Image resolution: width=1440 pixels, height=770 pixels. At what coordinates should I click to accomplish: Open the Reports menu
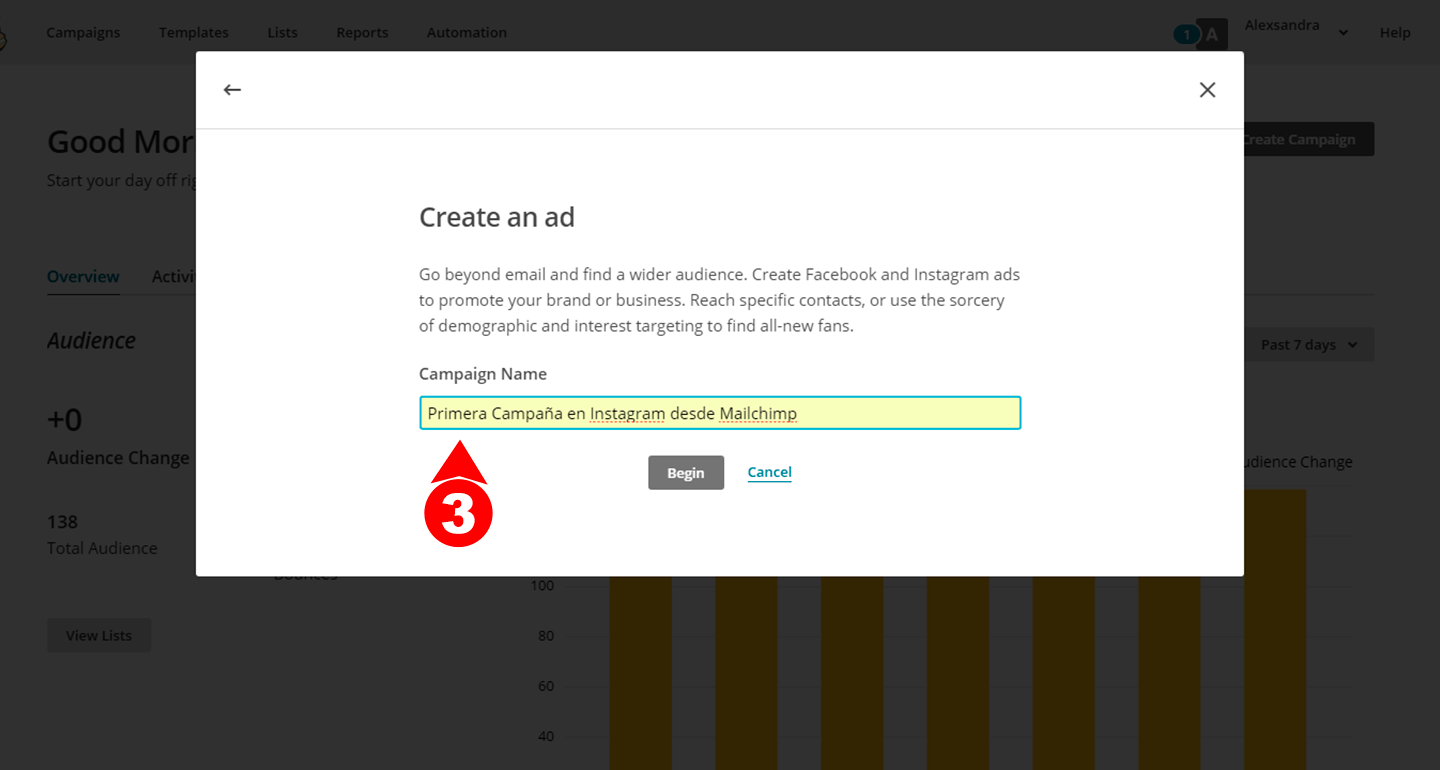tap(362, 33)
